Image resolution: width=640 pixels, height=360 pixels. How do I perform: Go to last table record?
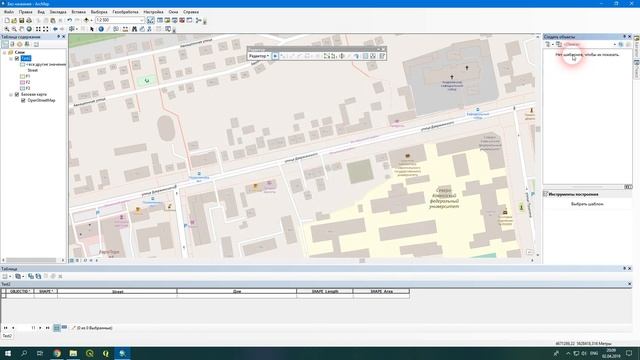pos(47,328)
